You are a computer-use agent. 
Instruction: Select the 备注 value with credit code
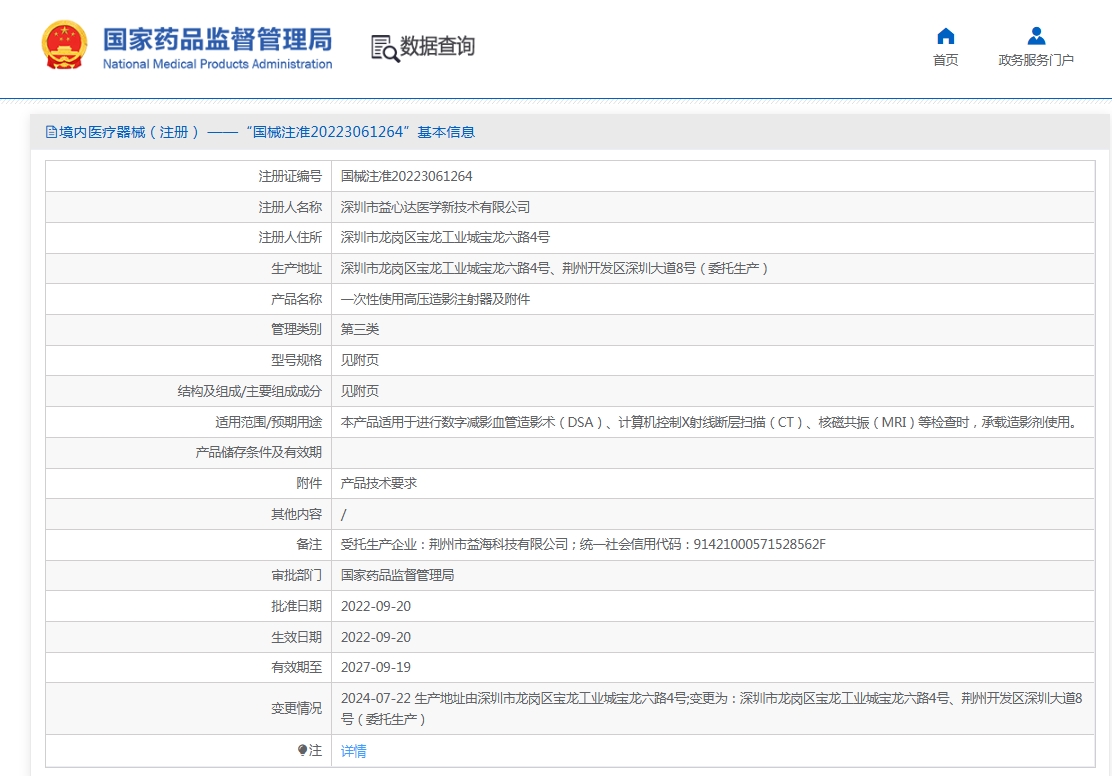tap(583, 545)
